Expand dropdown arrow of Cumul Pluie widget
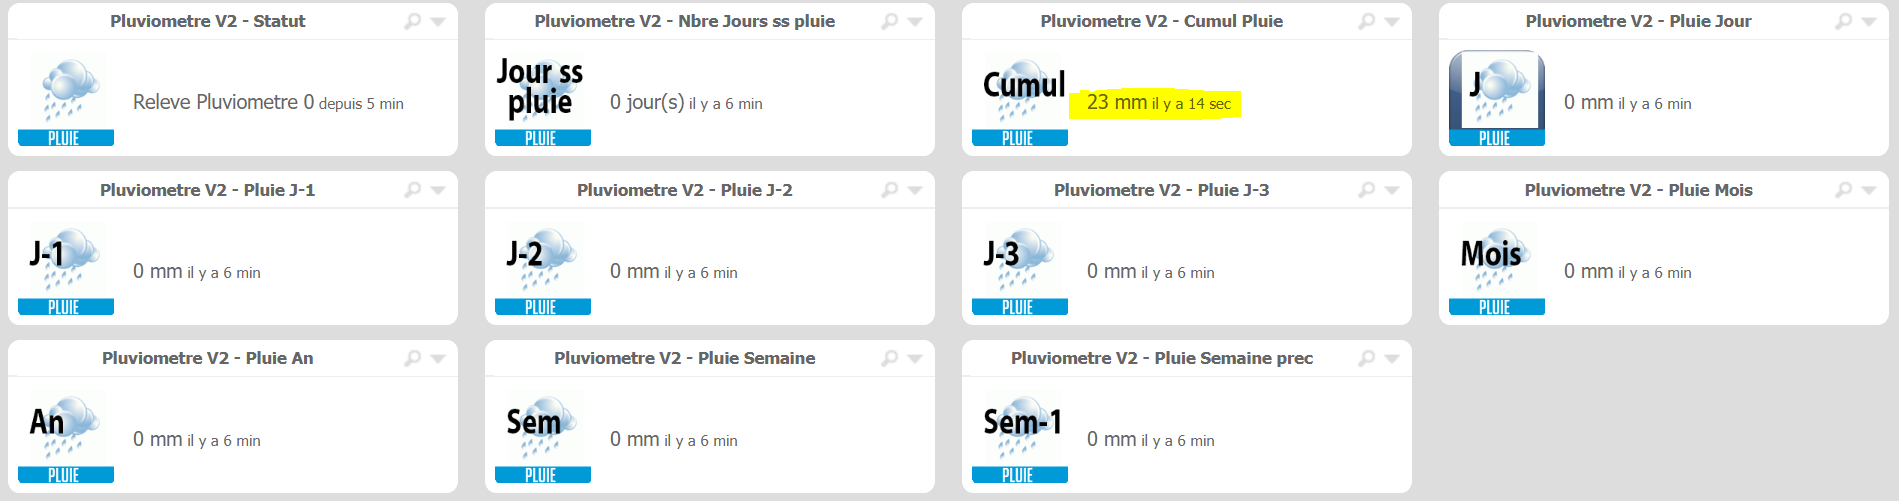1899x501 pixels. 1392,22
